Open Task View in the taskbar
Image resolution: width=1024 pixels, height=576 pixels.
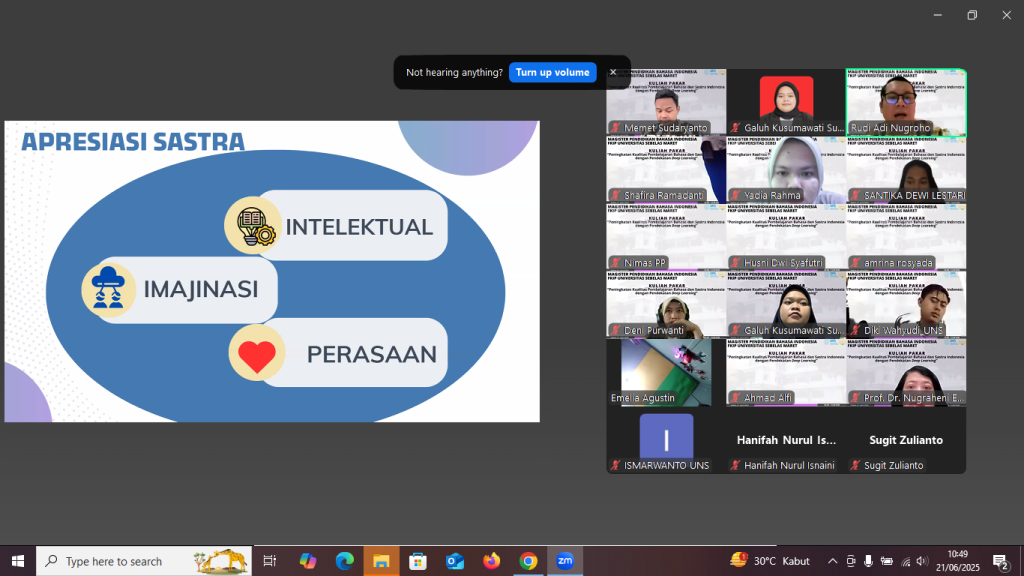pyautogui.click(x=270, y=561)
